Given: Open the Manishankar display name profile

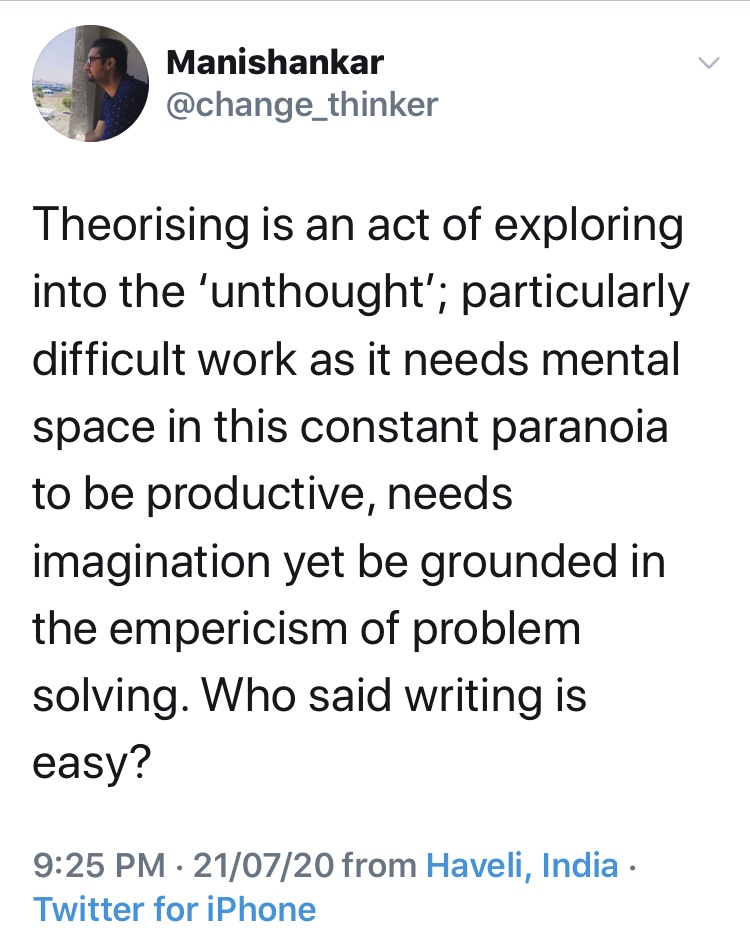Looking at the screenshot, I should [276, 61].
